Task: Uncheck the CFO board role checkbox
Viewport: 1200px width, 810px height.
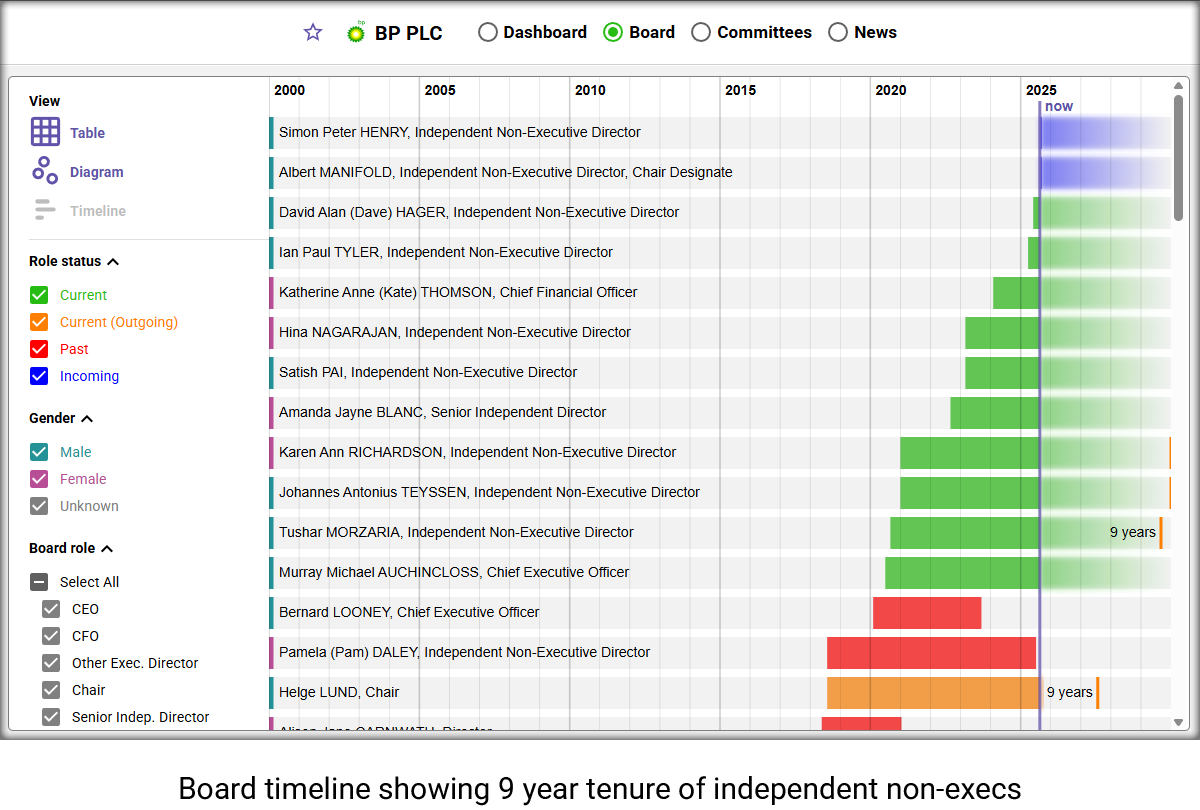Action: (x=51, y=636)
